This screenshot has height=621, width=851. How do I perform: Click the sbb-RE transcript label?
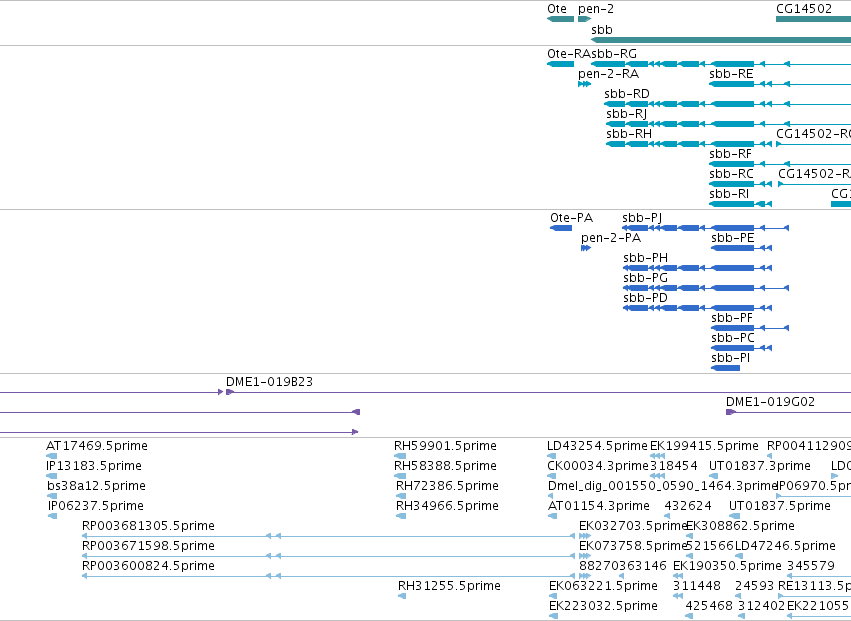pyautogui.click(x=731, y=74)
